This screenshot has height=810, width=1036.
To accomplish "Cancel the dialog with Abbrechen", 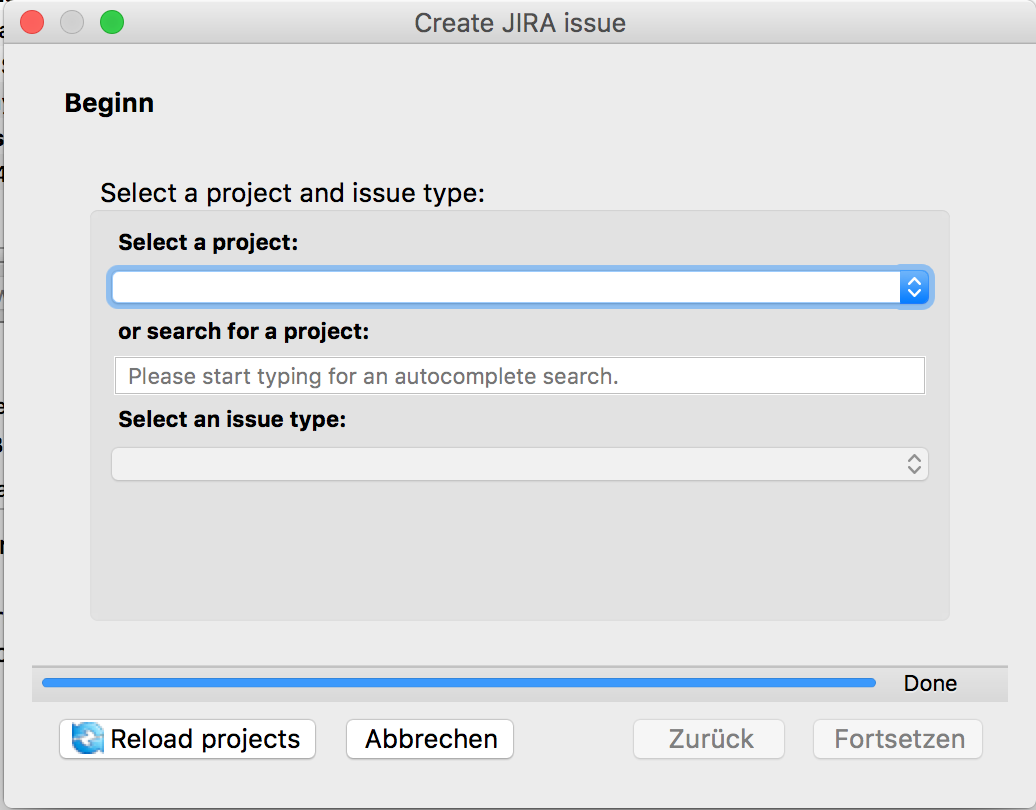I will pyautogui.click(x=430, y=739).
